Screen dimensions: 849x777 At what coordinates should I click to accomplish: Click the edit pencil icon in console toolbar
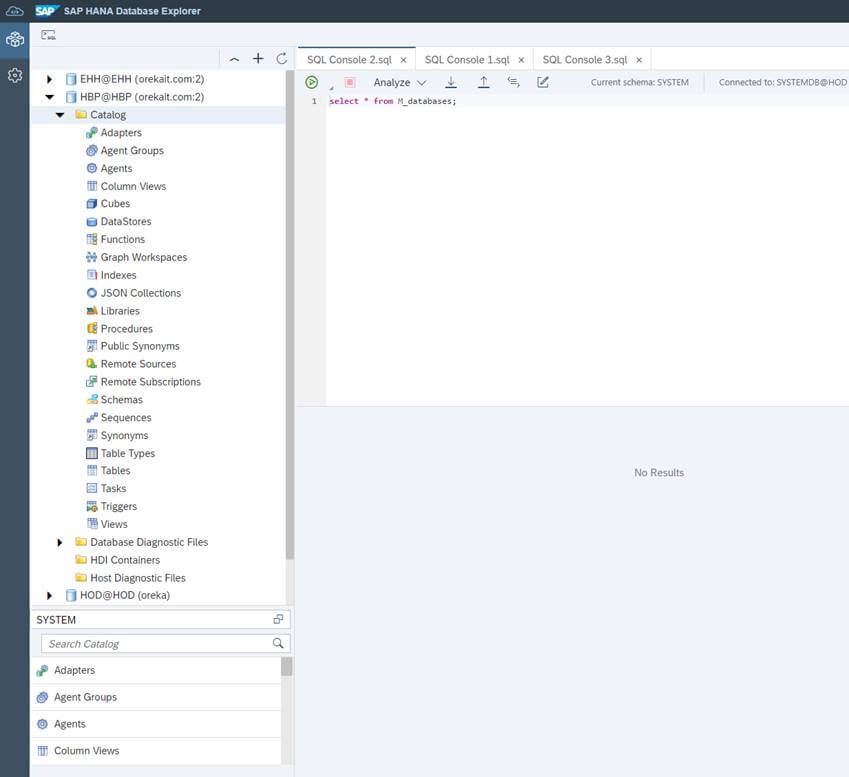click(x=543, y=82)
